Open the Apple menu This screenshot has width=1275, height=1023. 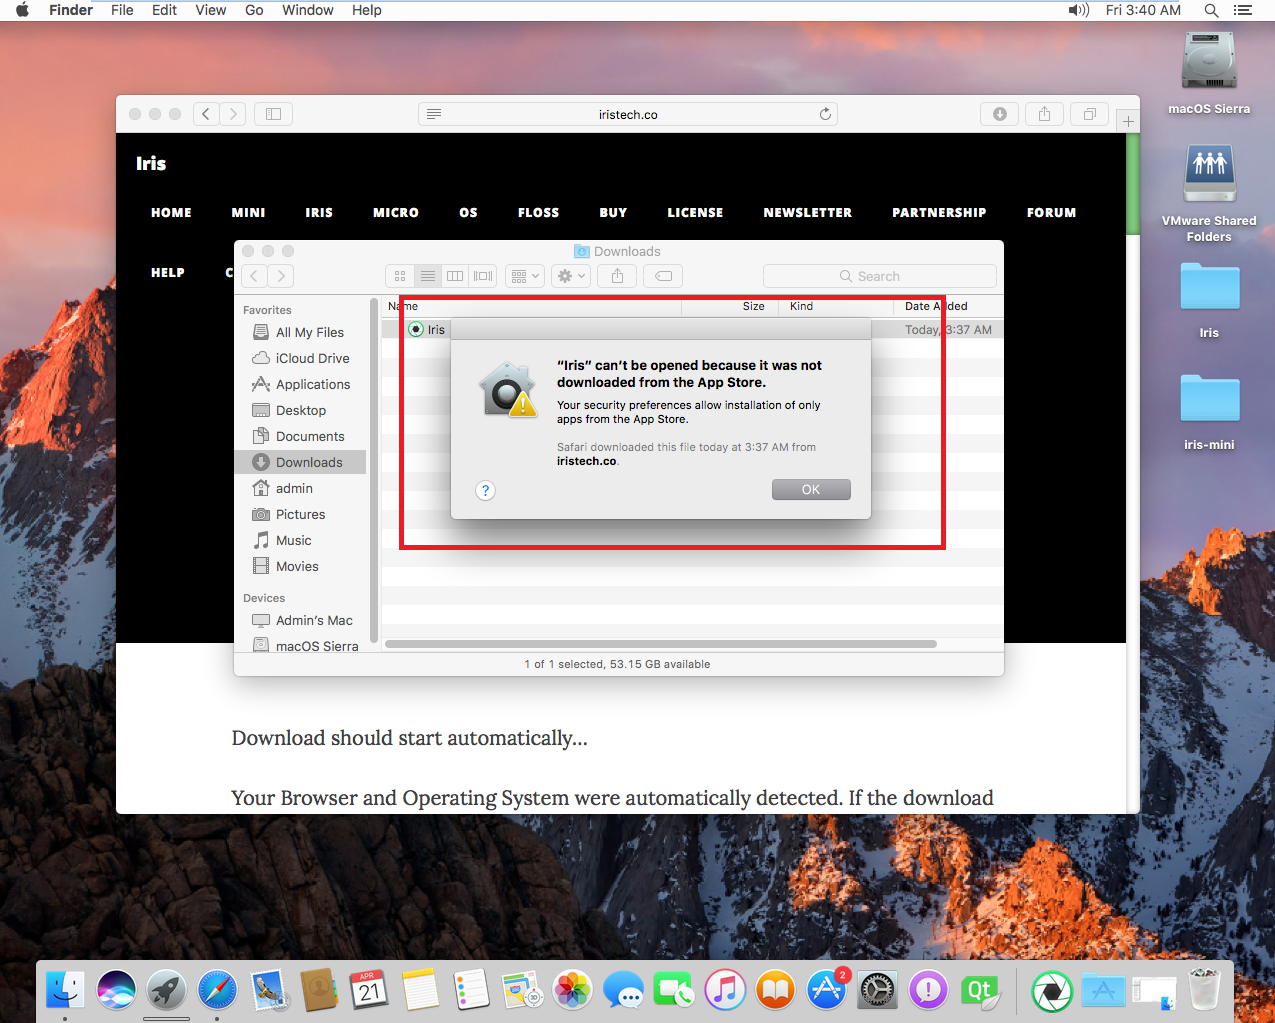(23, 10)
